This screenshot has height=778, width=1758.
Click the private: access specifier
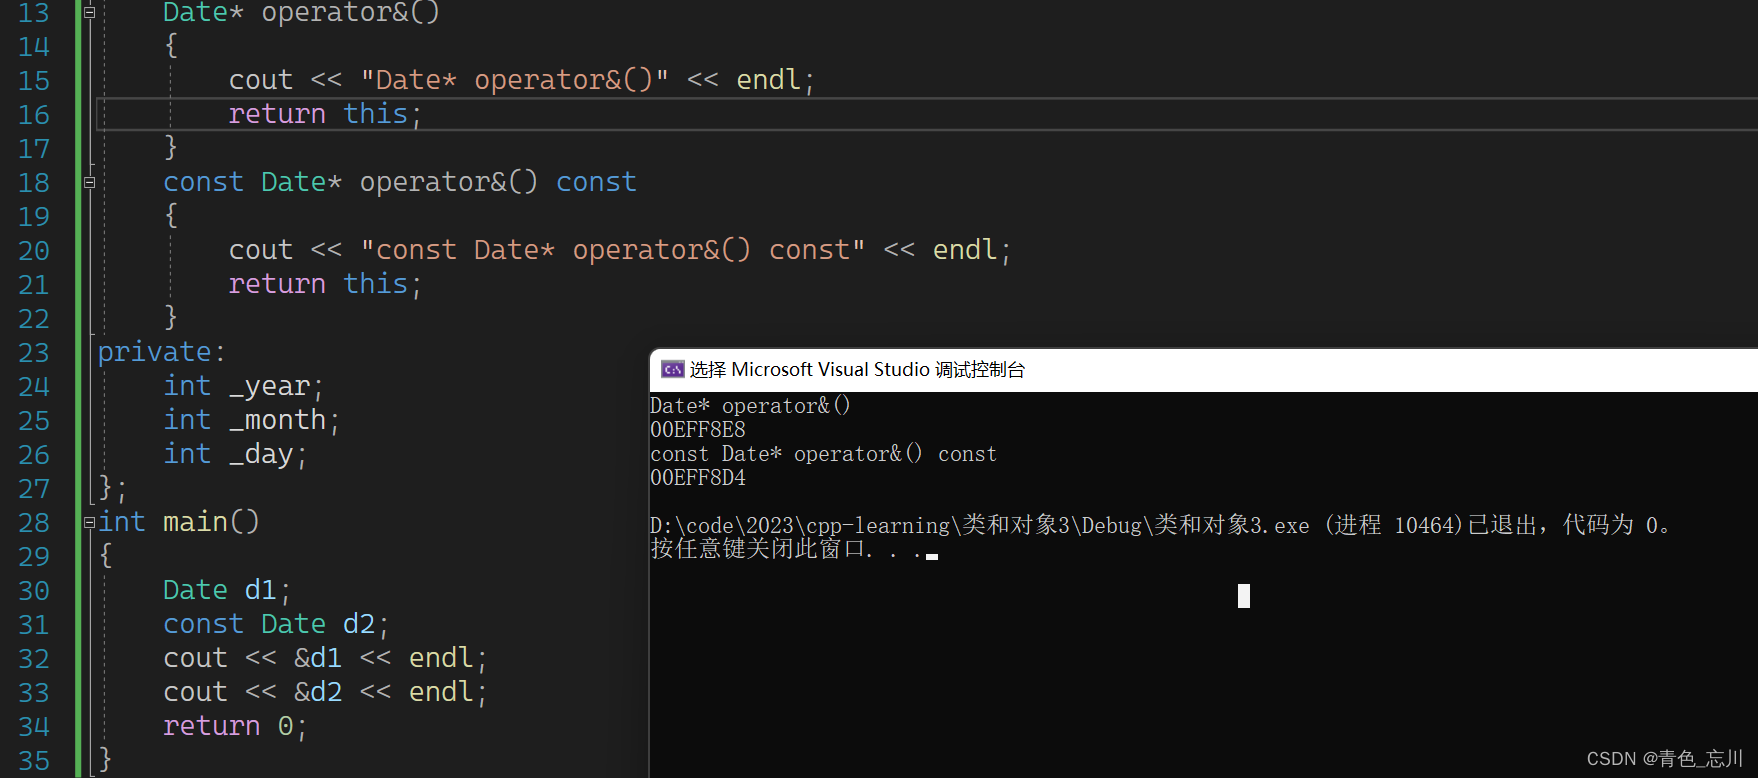(161, 352)
